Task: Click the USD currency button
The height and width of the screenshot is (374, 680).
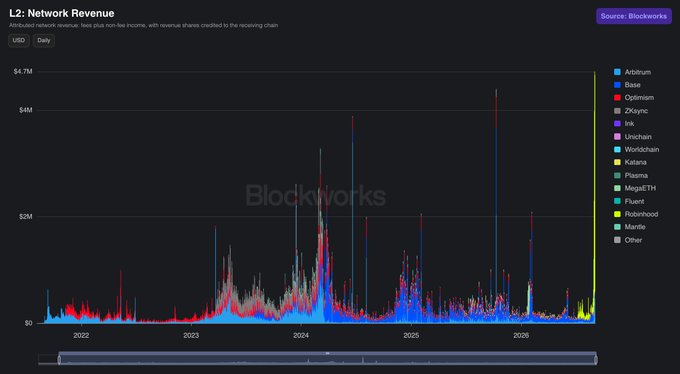Action: point(19,40)
